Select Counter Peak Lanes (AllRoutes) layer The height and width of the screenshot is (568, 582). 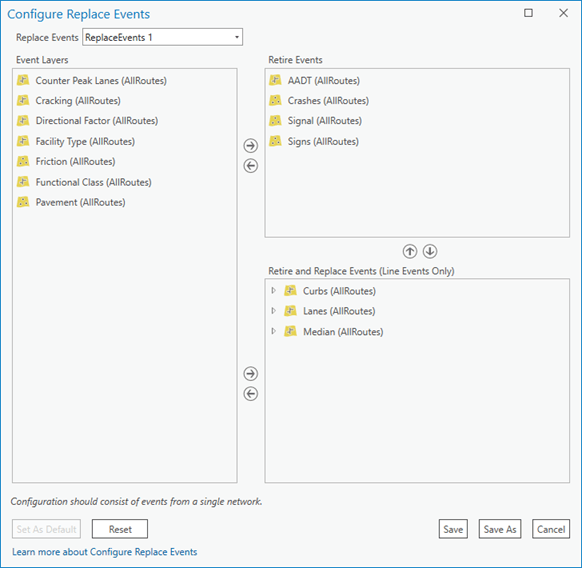click(x=101, y=81)
